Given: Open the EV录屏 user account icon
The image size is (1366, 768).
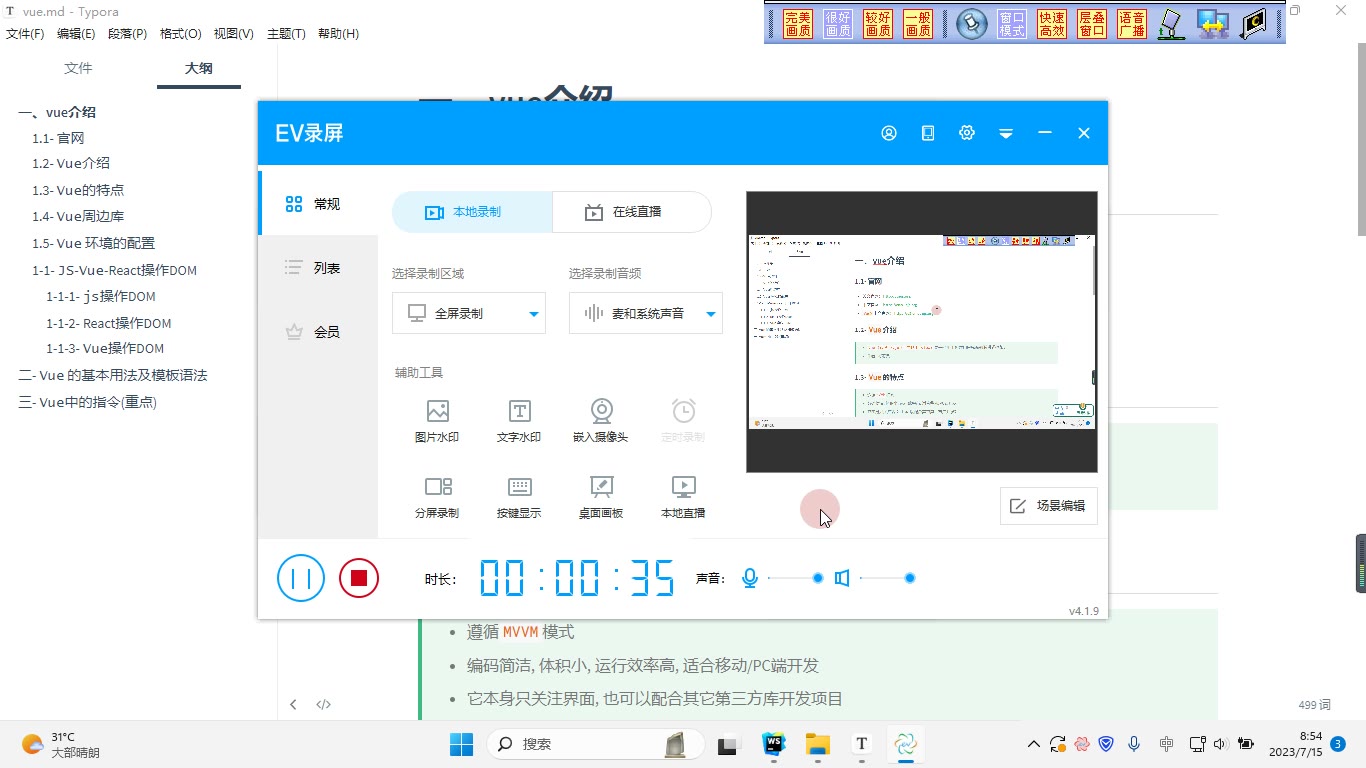Looking at the screenshot, I should [889, 133].
